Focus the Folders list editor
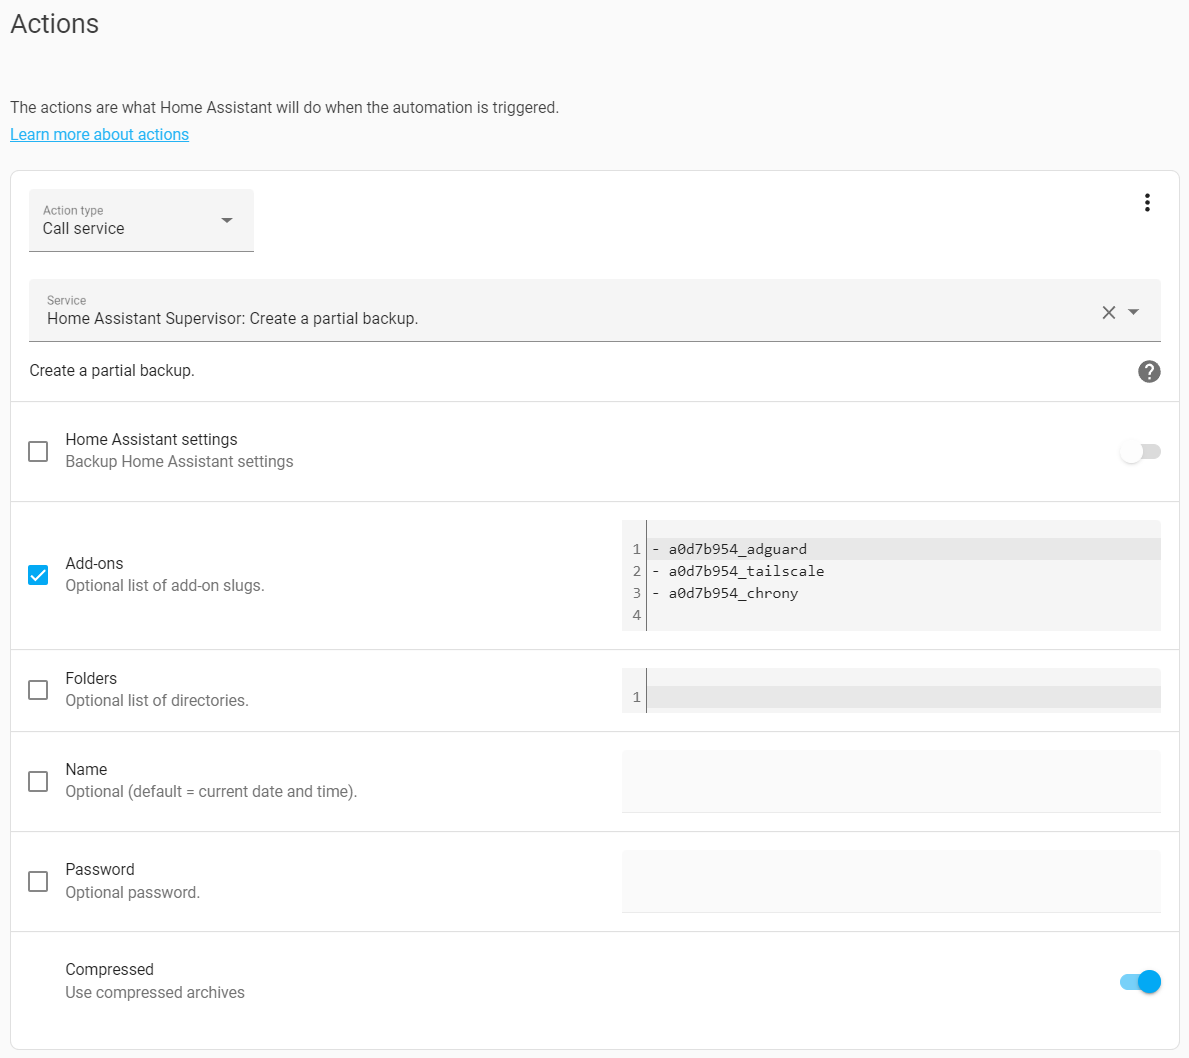 pyautogui.click(x=891, y=690)
